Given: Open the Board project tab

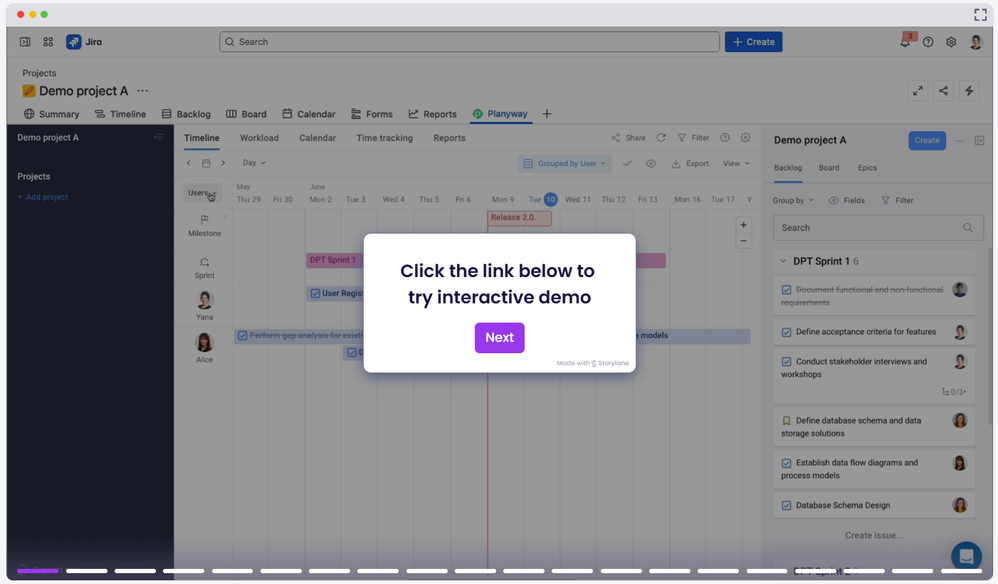Looking at the screenshot, I should [246, 114].
